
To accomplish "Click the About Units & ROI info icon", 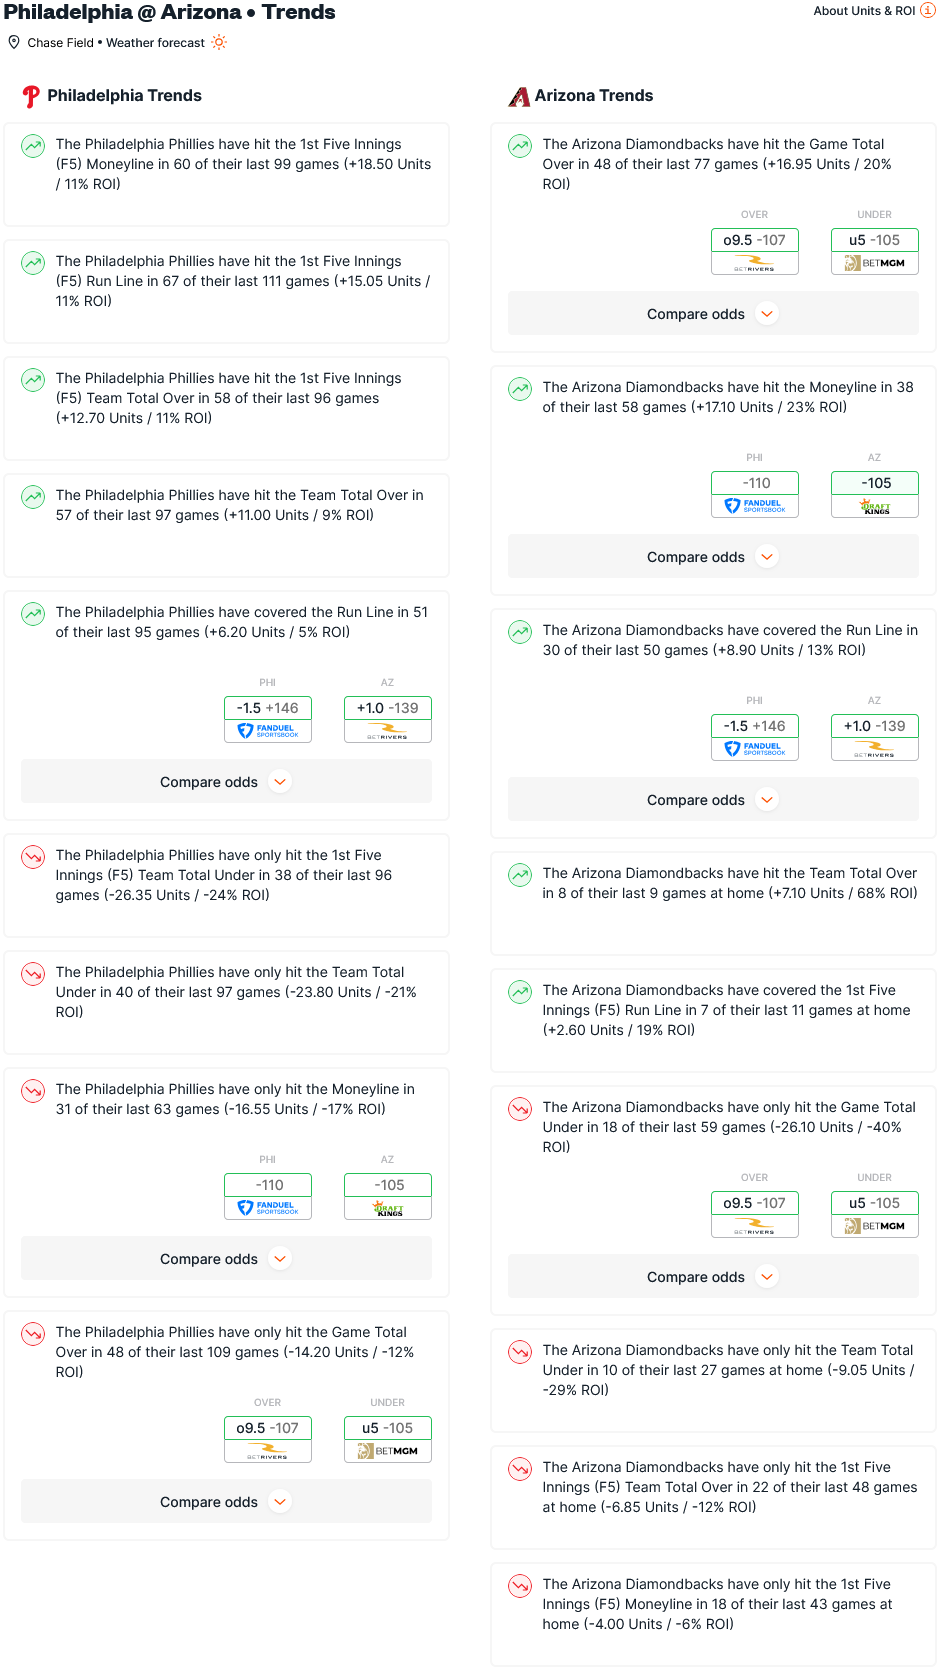I will tap(927, 10).
